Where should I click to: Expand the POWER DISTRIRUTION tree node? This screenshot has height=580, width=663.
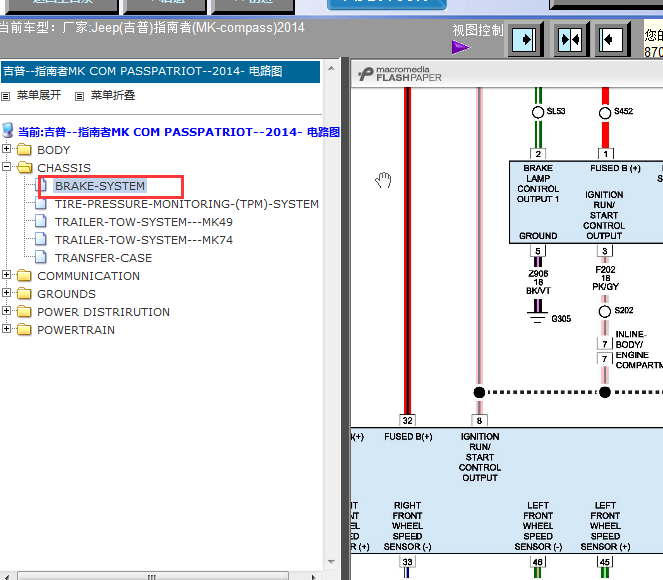pos(6,311)
